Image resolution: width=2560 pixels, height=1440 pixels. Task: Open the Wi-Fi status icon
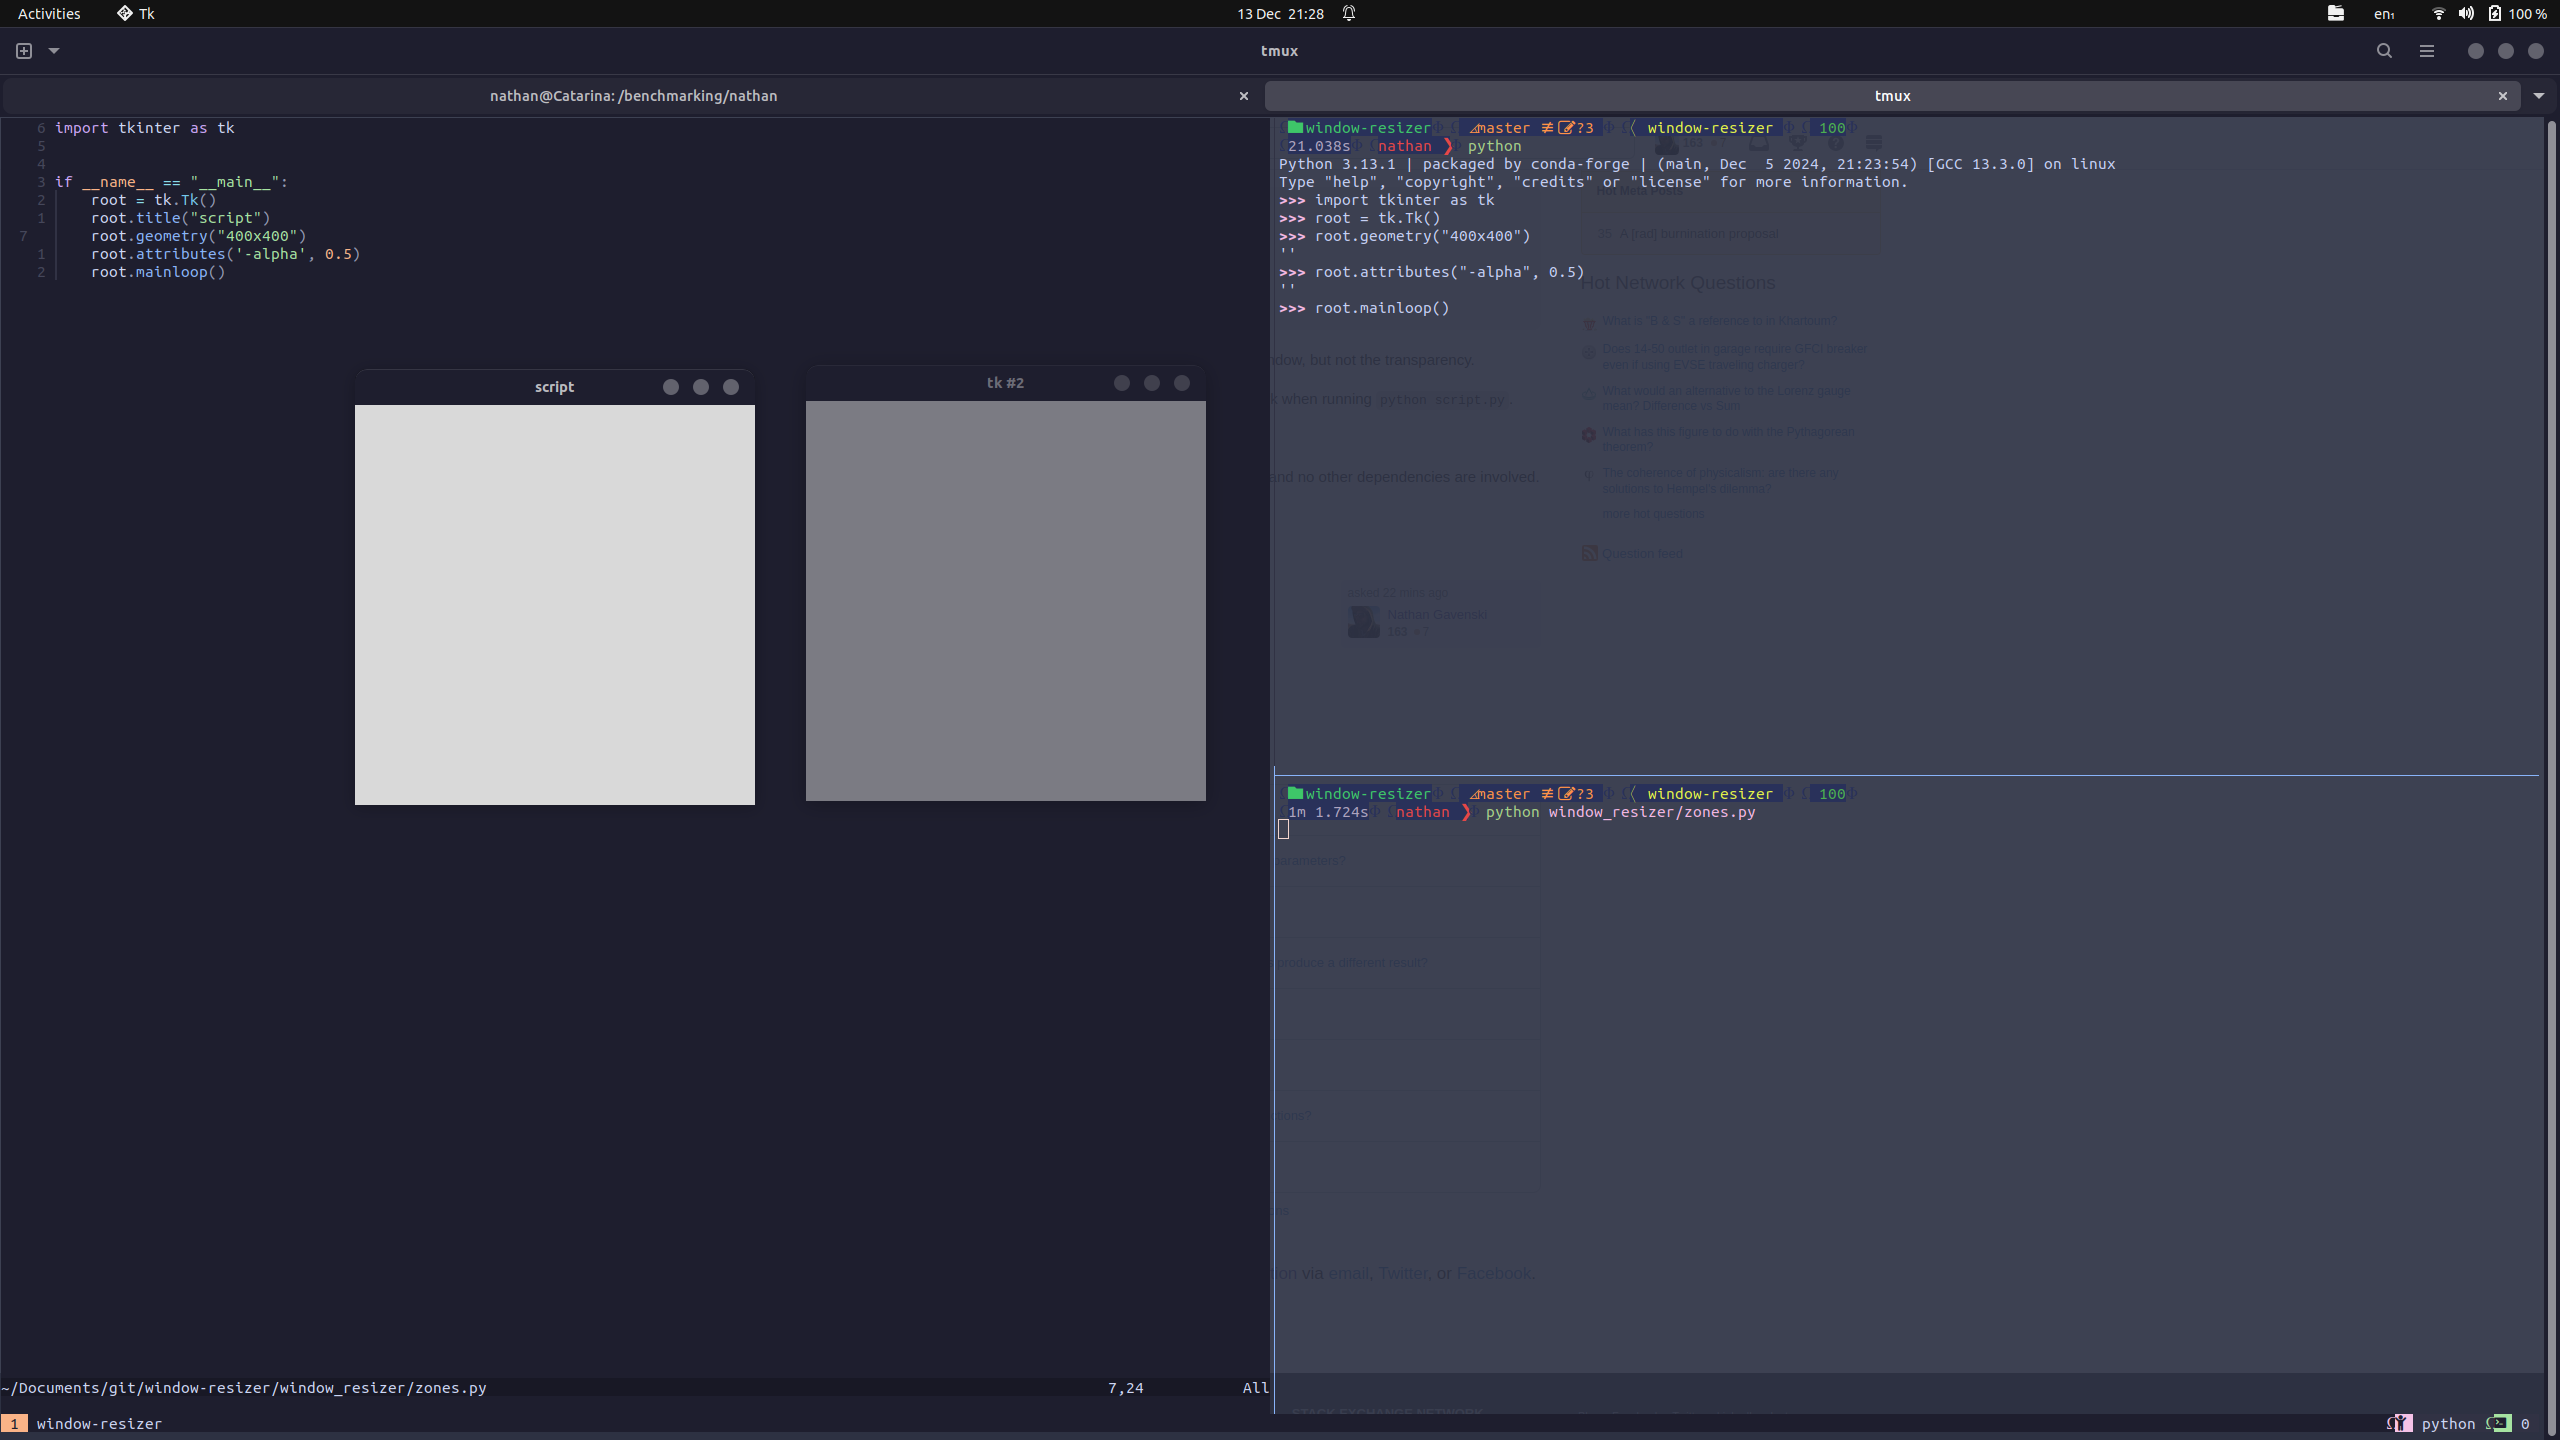[2438, 13]
